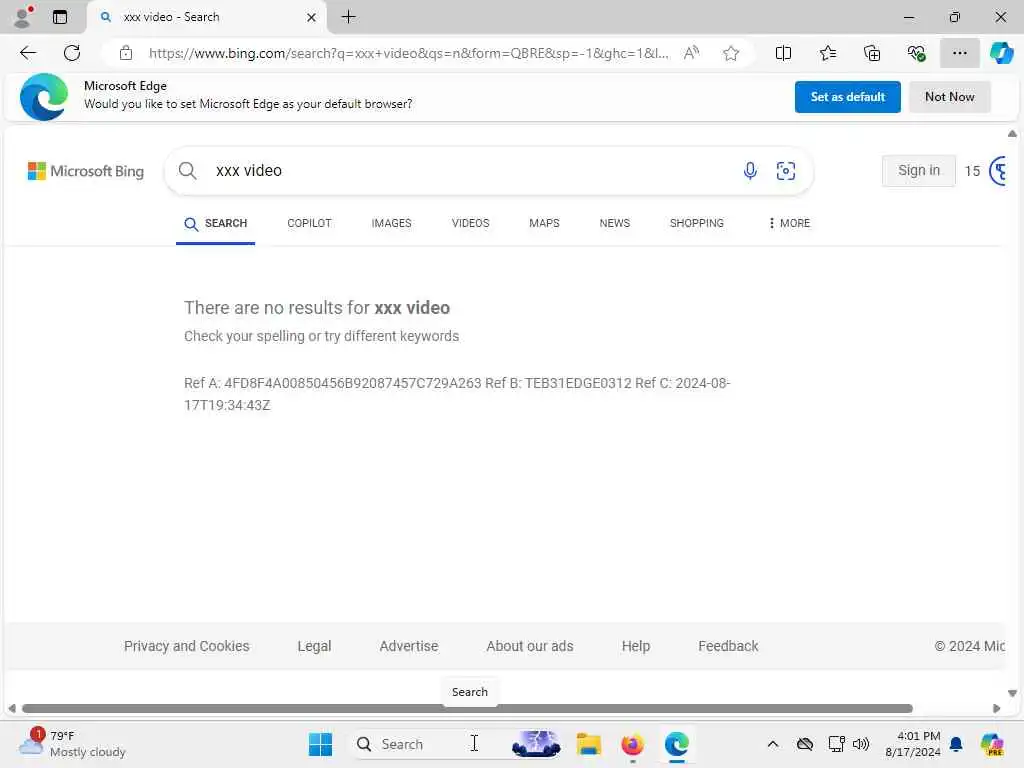Screen dimensions: 1024x768
Task: Click Bing search text field
Action: [470, 170]
